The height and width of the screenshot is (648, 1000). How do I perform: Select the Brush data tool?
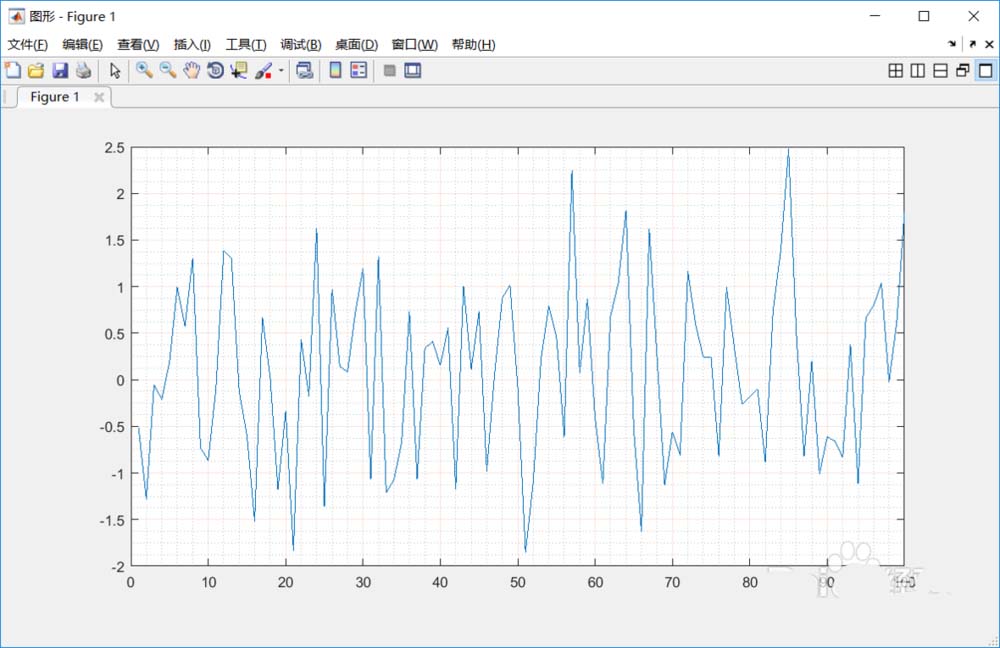coord(263,70)
